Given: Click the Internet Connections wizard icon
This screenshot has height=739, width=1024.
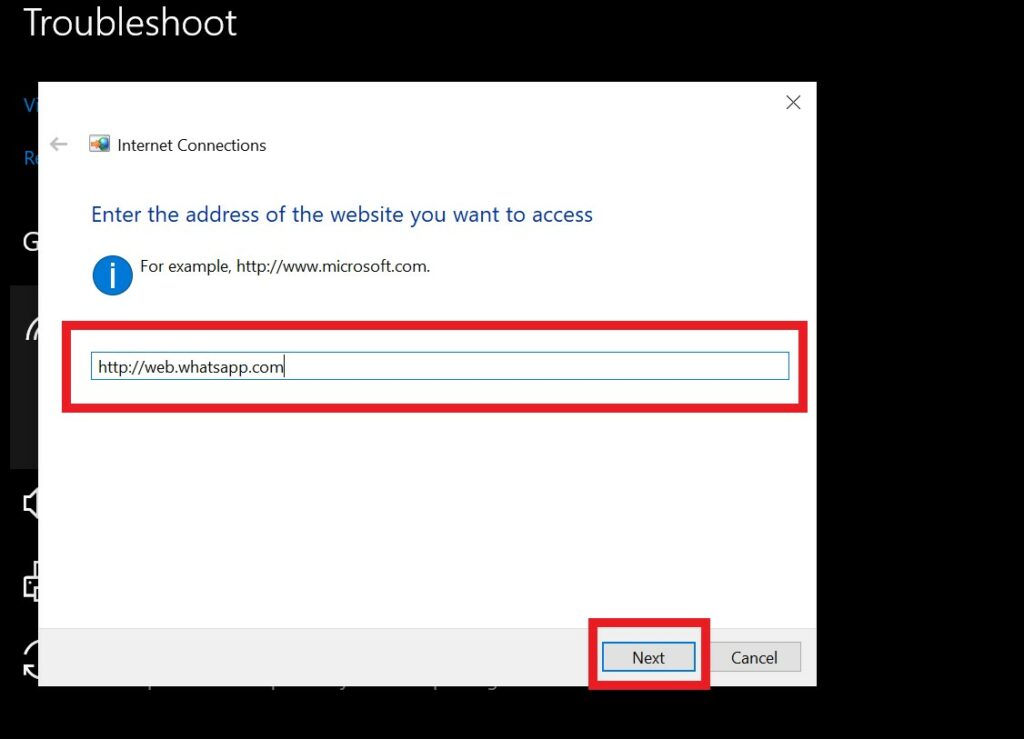Looking at the screenshot, I should pos(99,144).
